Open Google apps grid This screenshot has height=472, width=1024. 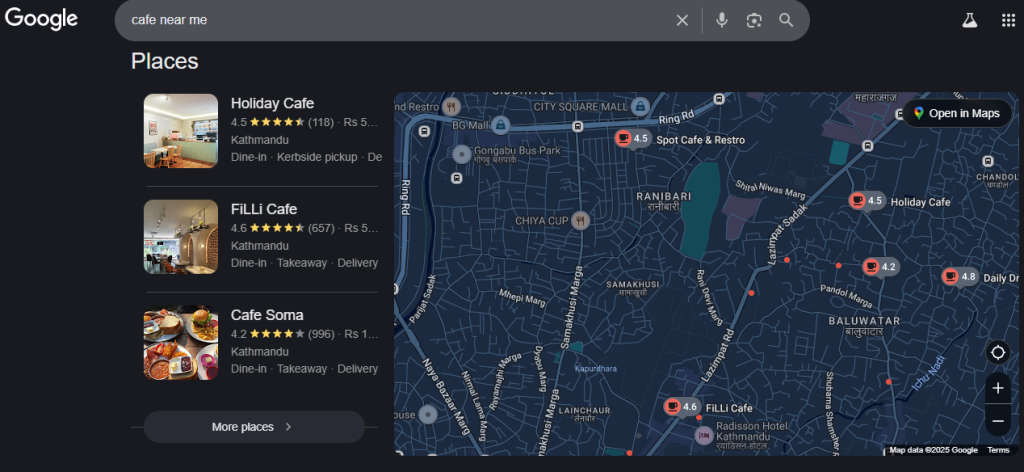1008,20
